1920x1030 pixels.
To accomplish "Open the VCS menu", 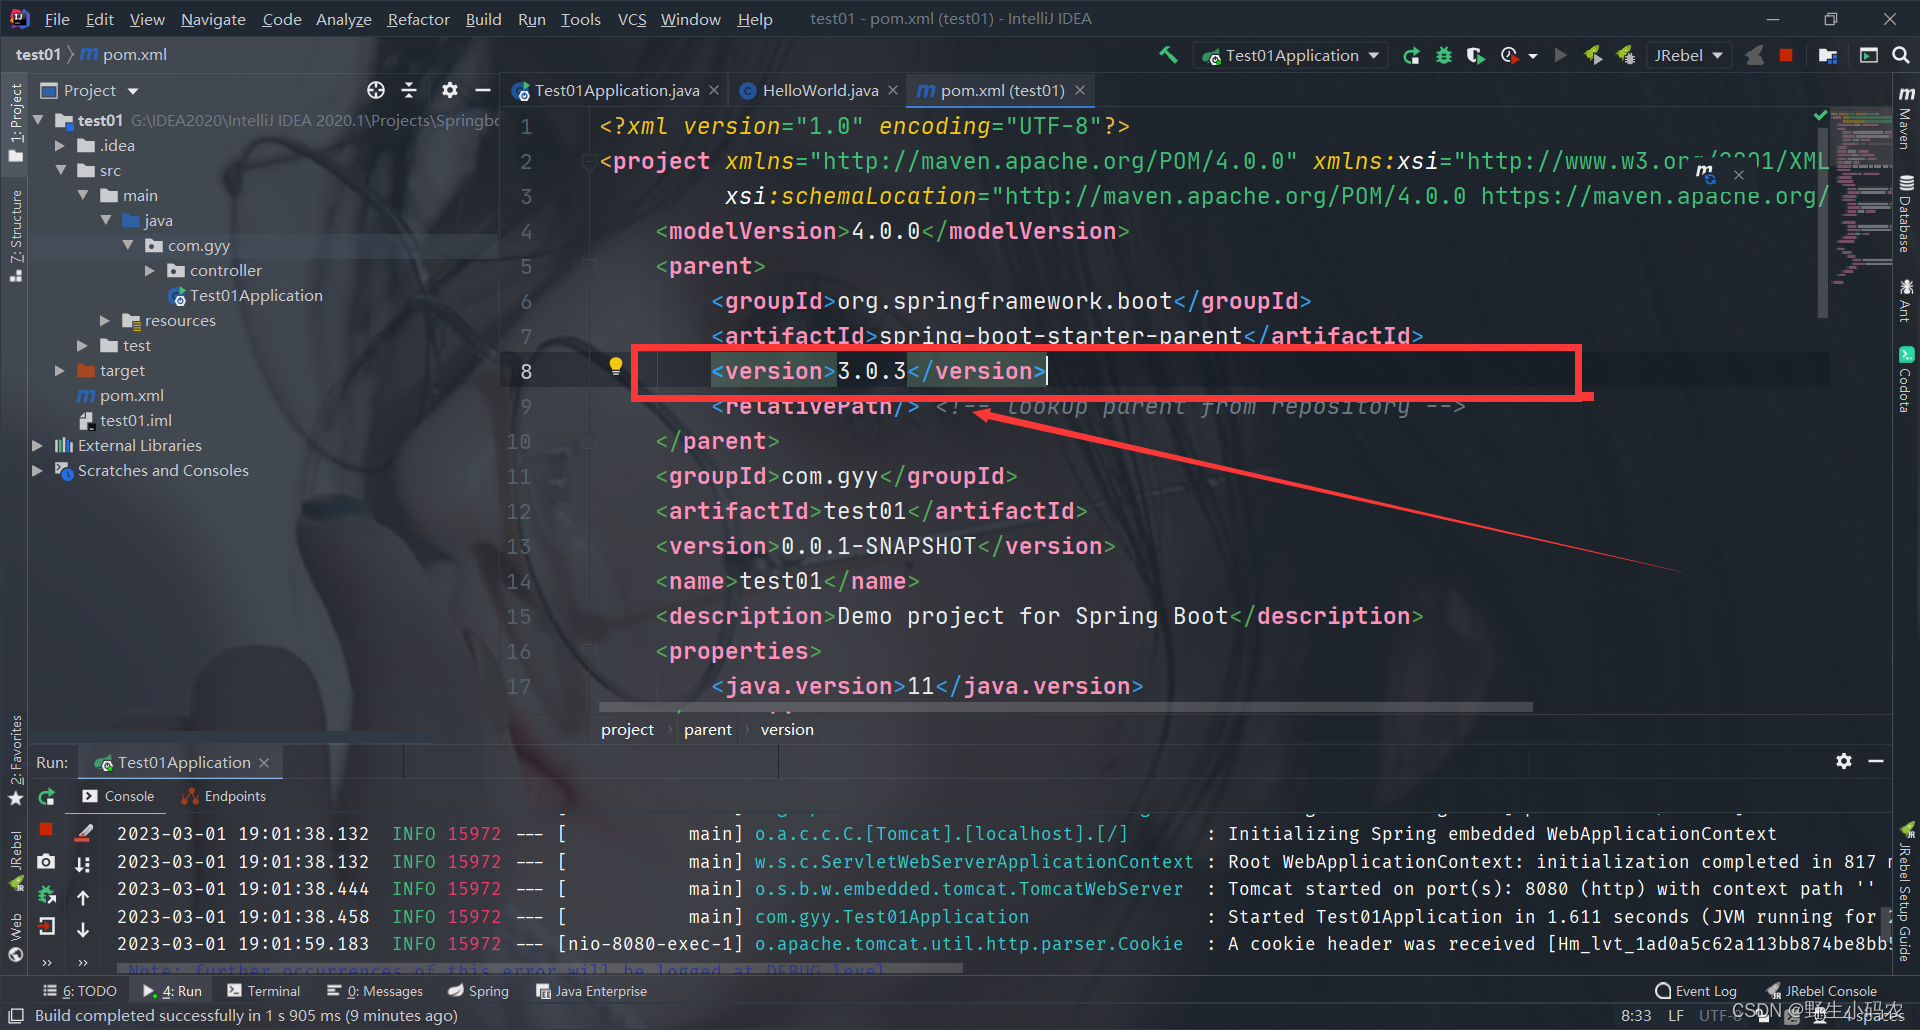I will pos(631,19).
